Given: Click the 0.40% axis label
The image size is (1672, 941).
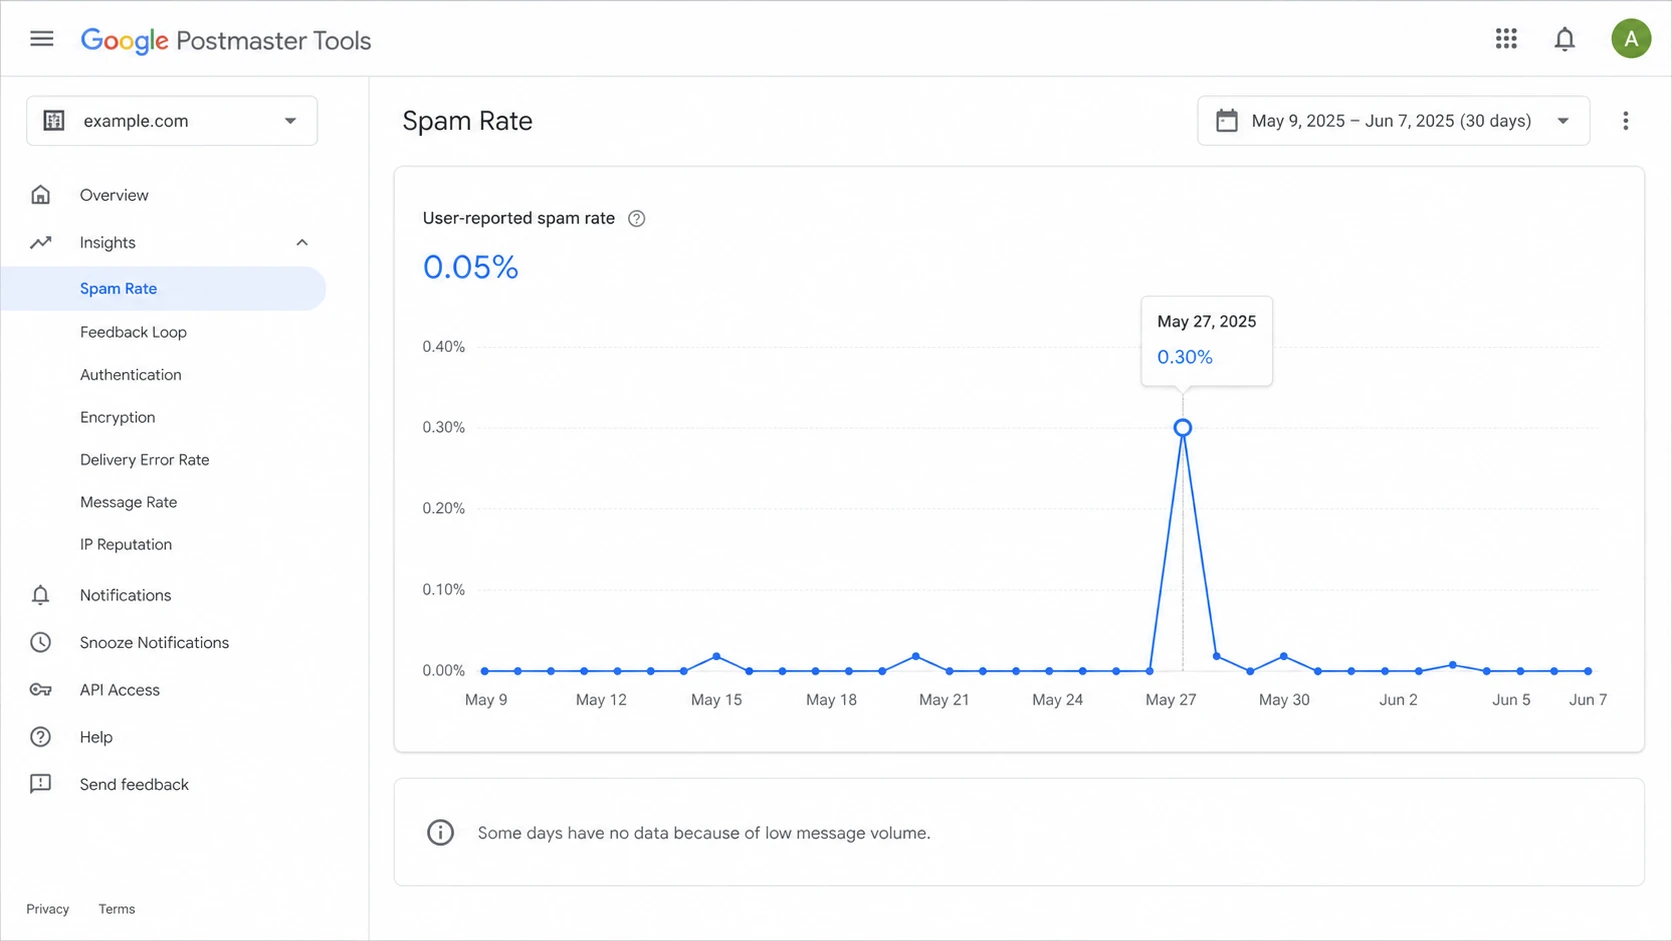Looking at the screenshot, I should (x=443, y=347).
